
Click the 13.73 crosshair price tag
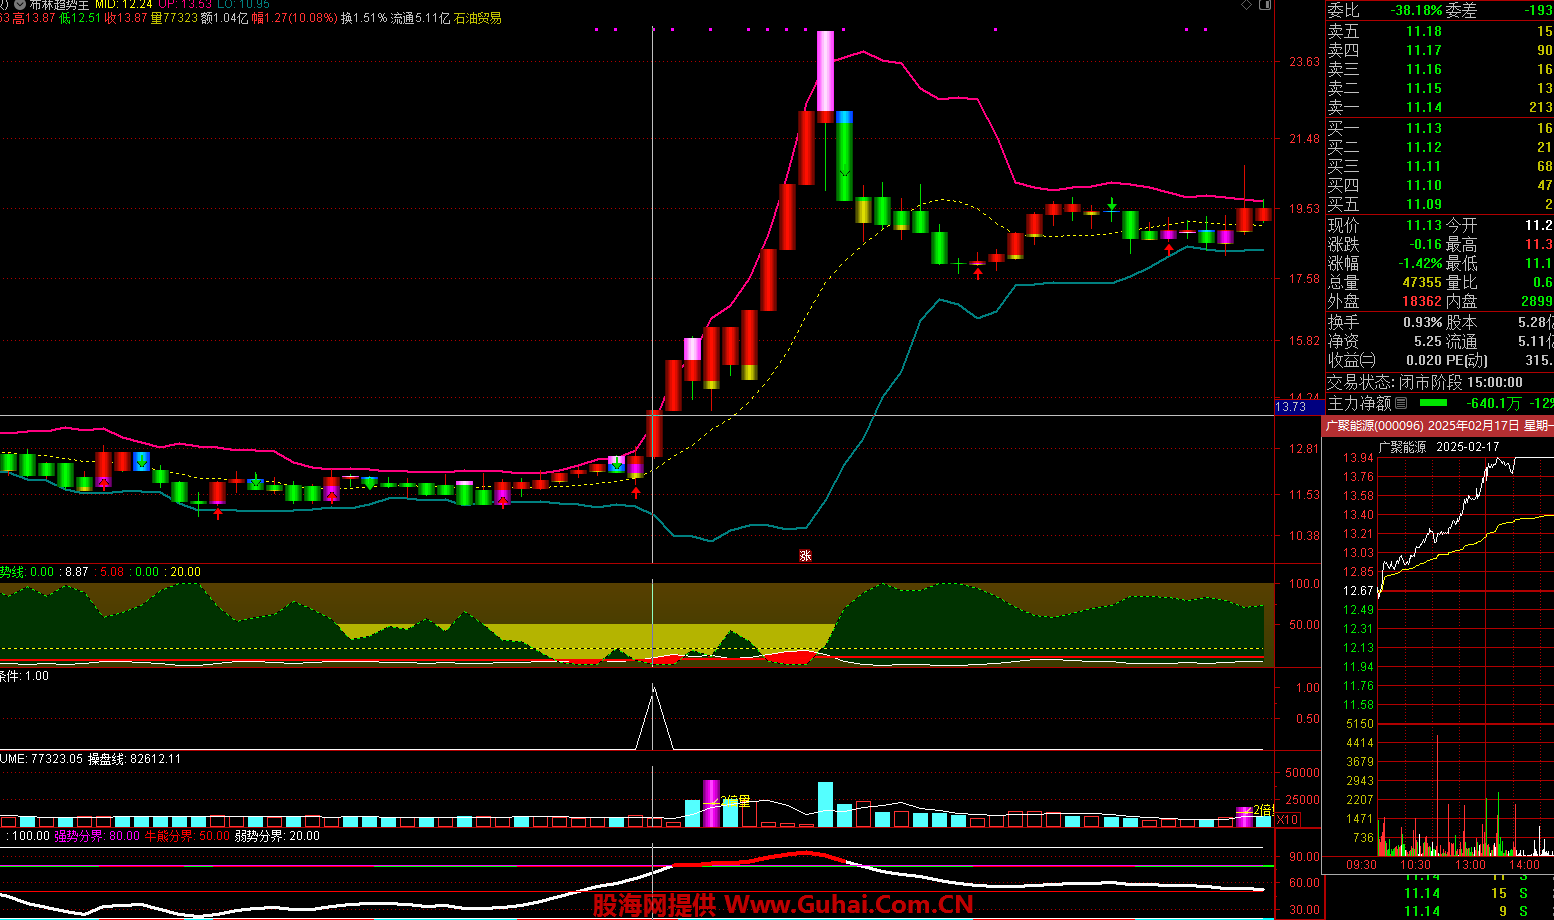point(1291,407)
